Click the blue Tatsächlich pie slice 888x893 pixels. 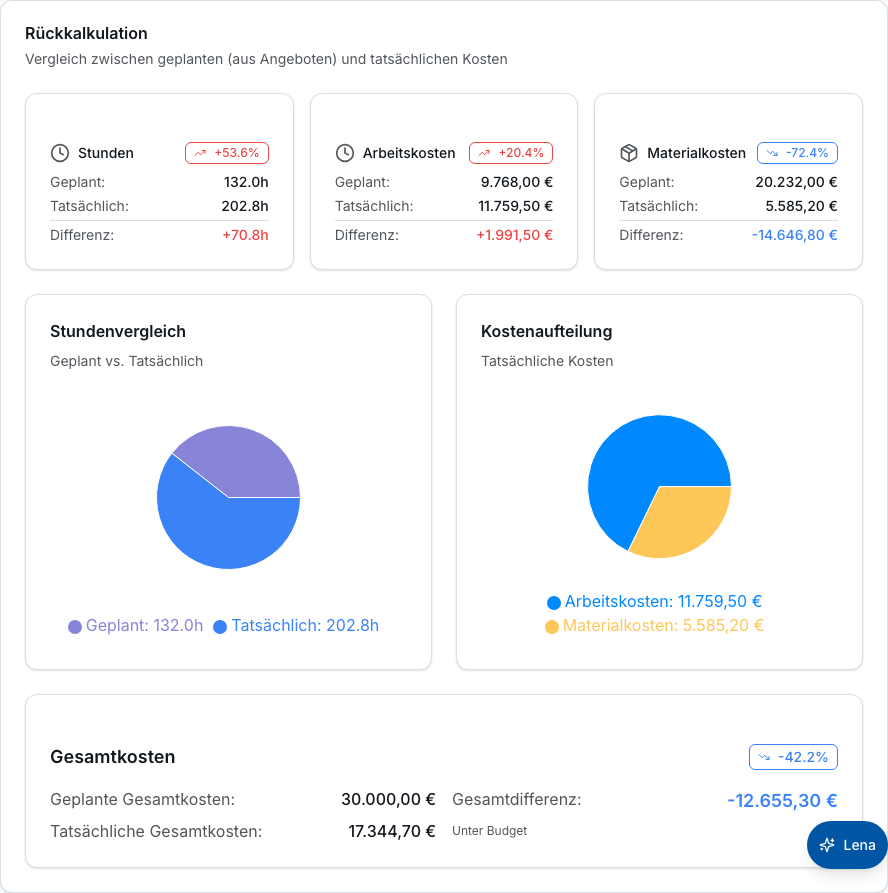(222, 532)
